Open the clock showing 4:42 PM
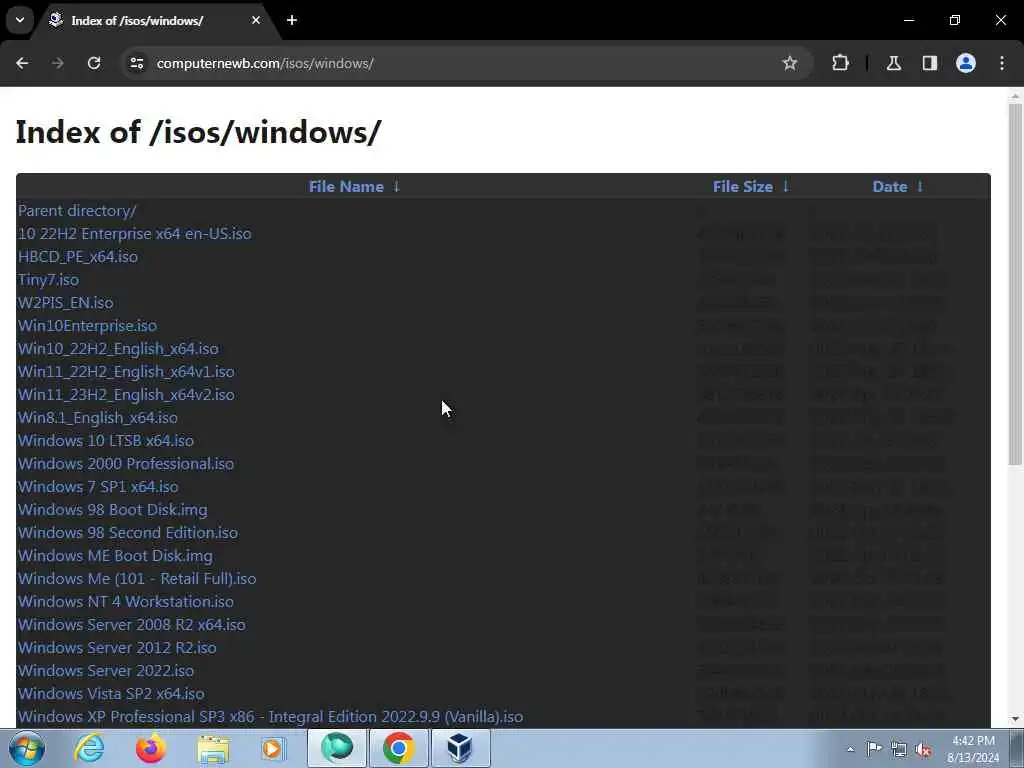Screen dimensions: 1024x768 tap(973, 749)
